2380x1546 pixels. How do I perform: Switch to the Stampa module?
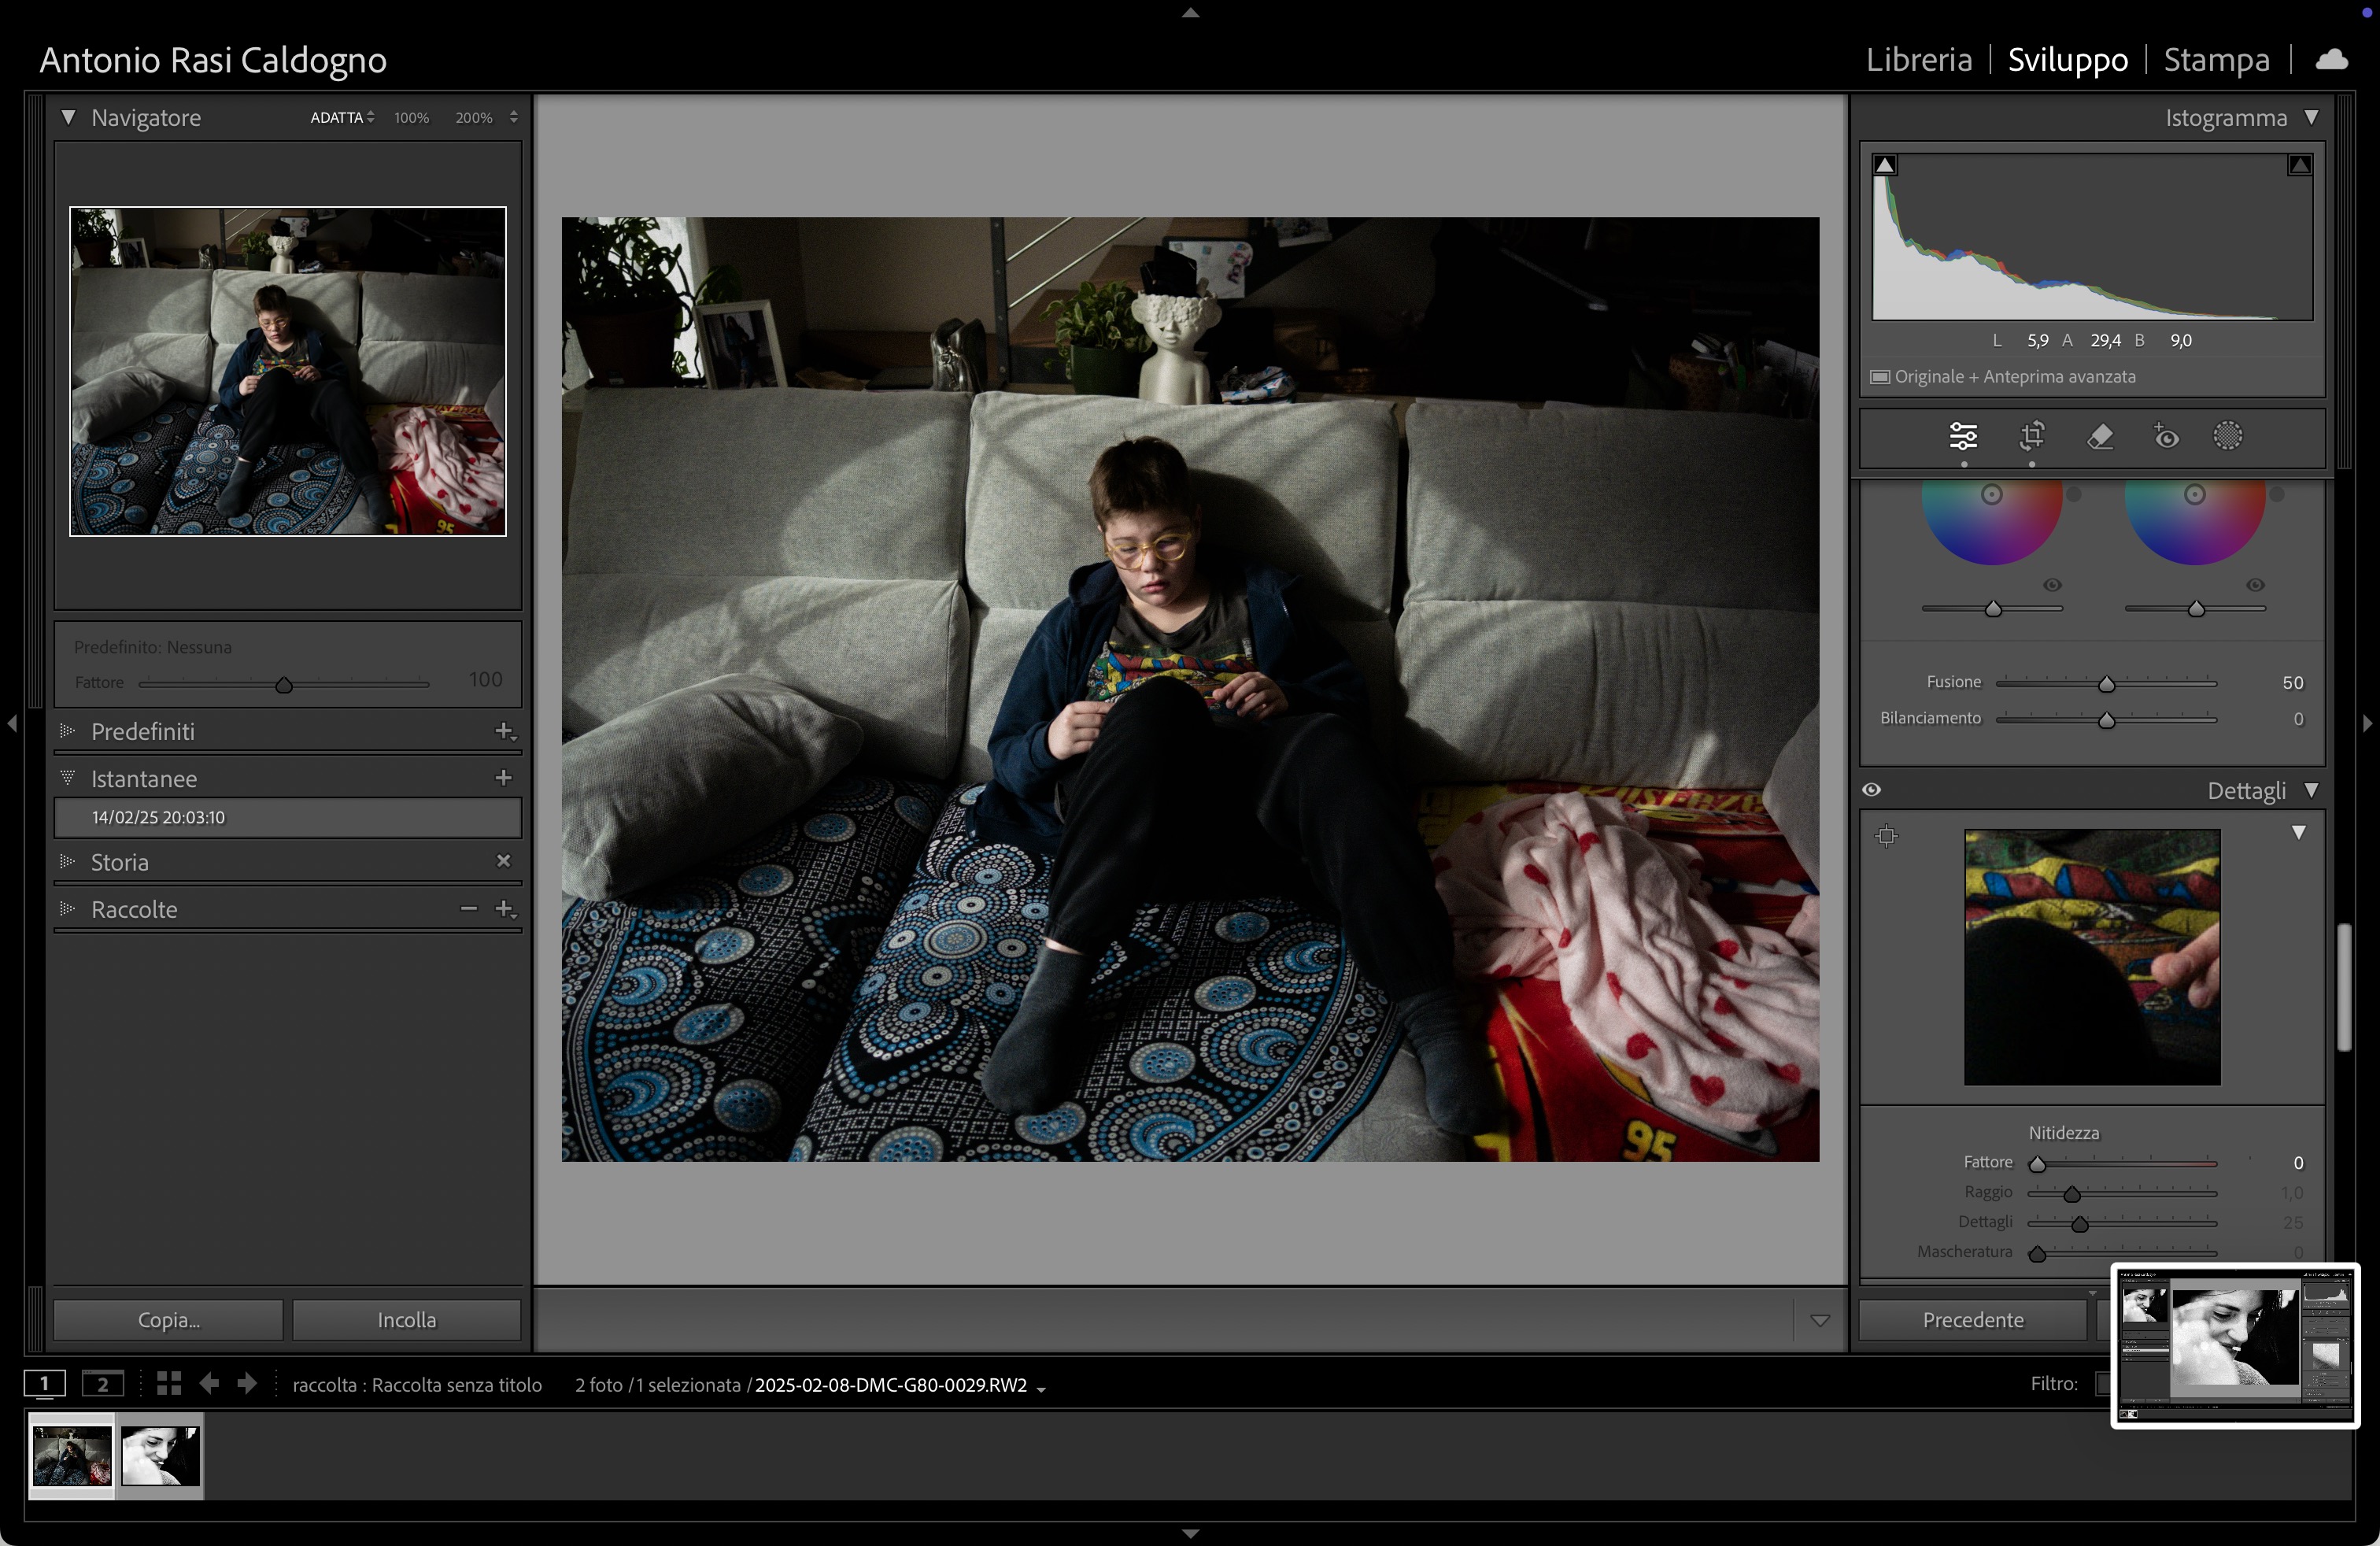2216,60
